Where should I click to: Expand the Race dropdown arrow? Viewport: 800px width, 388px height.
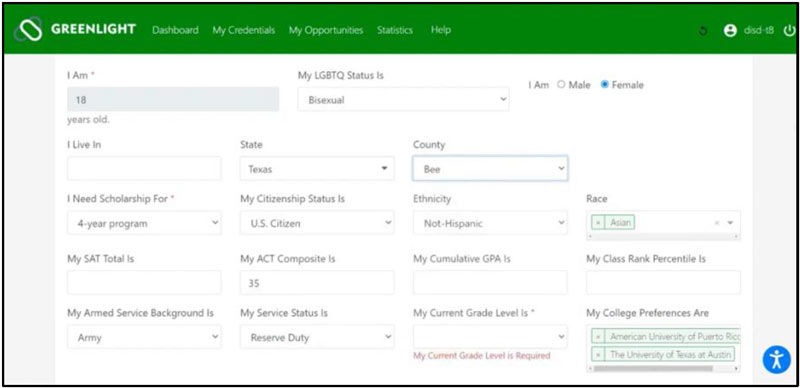click(x=730, y=223)
